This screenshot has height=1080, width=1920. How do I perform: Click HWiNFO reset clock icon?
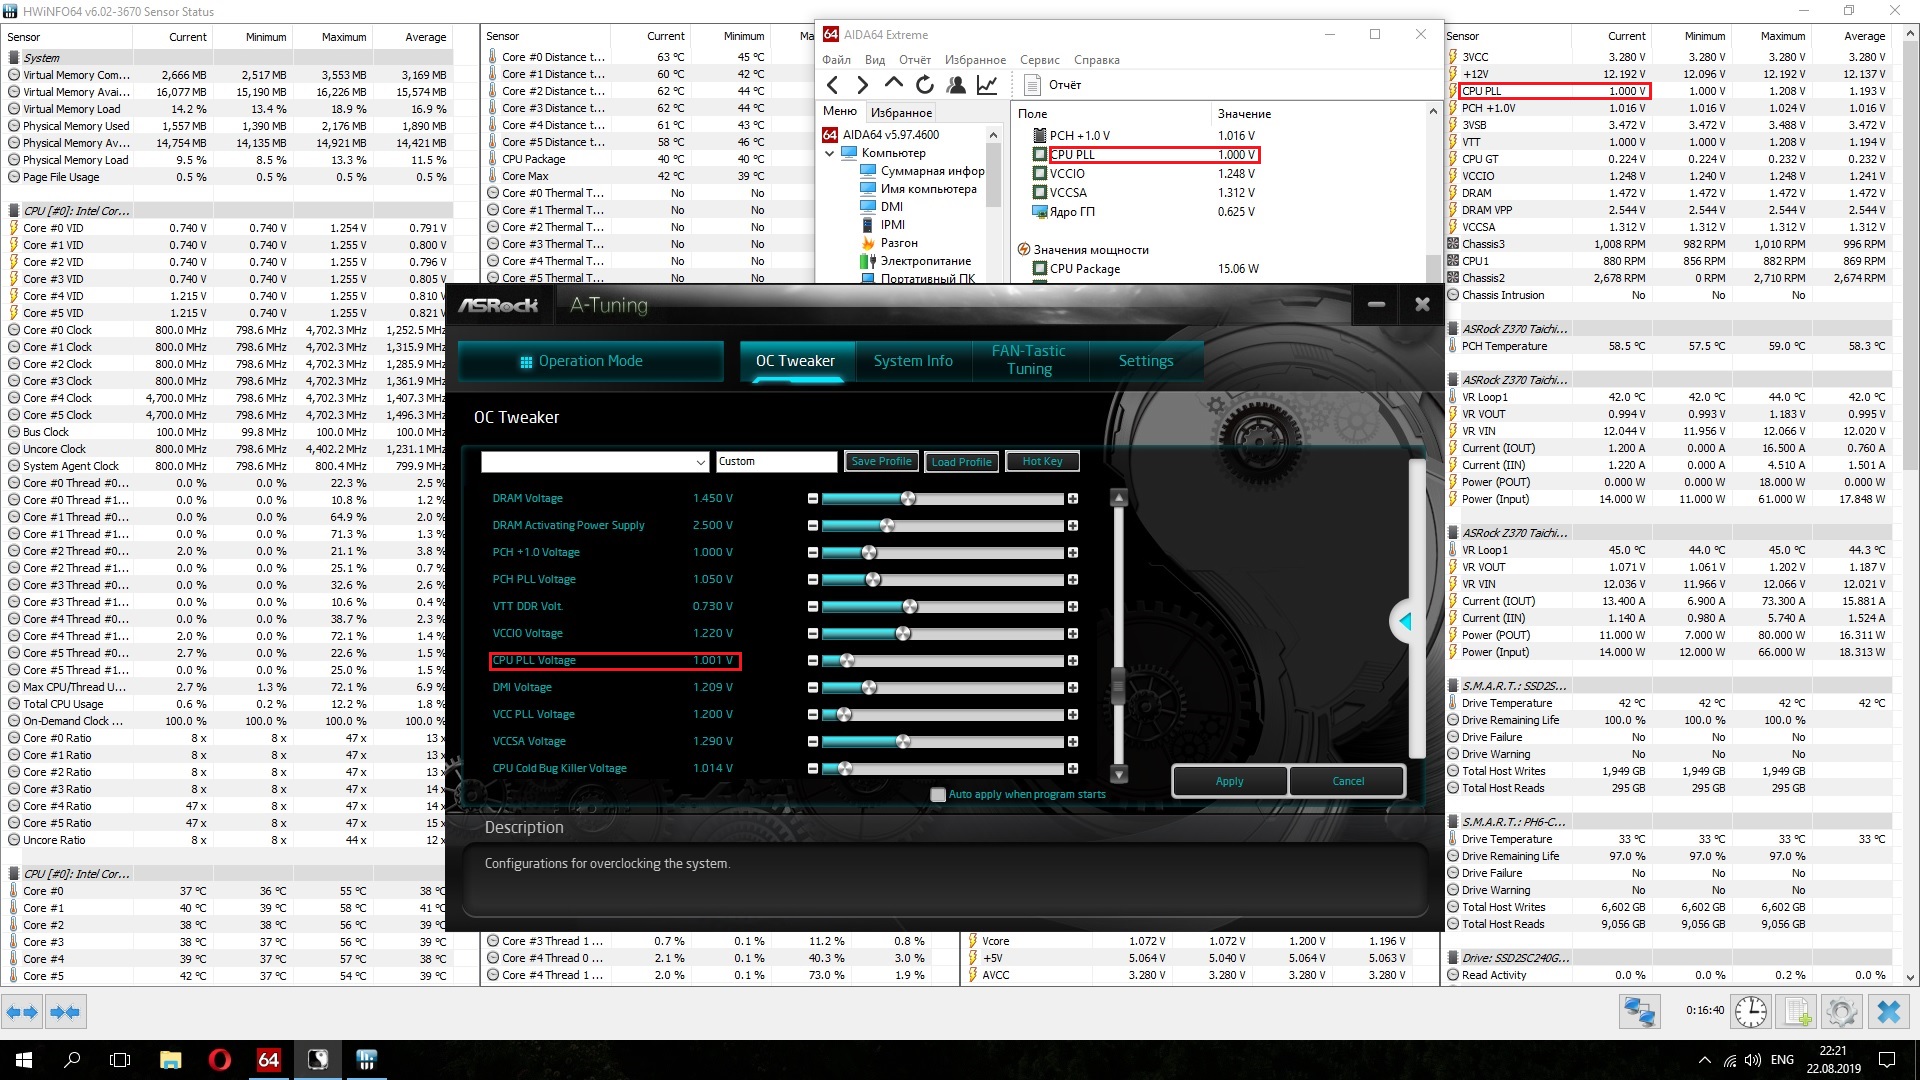(1750, 1012)
